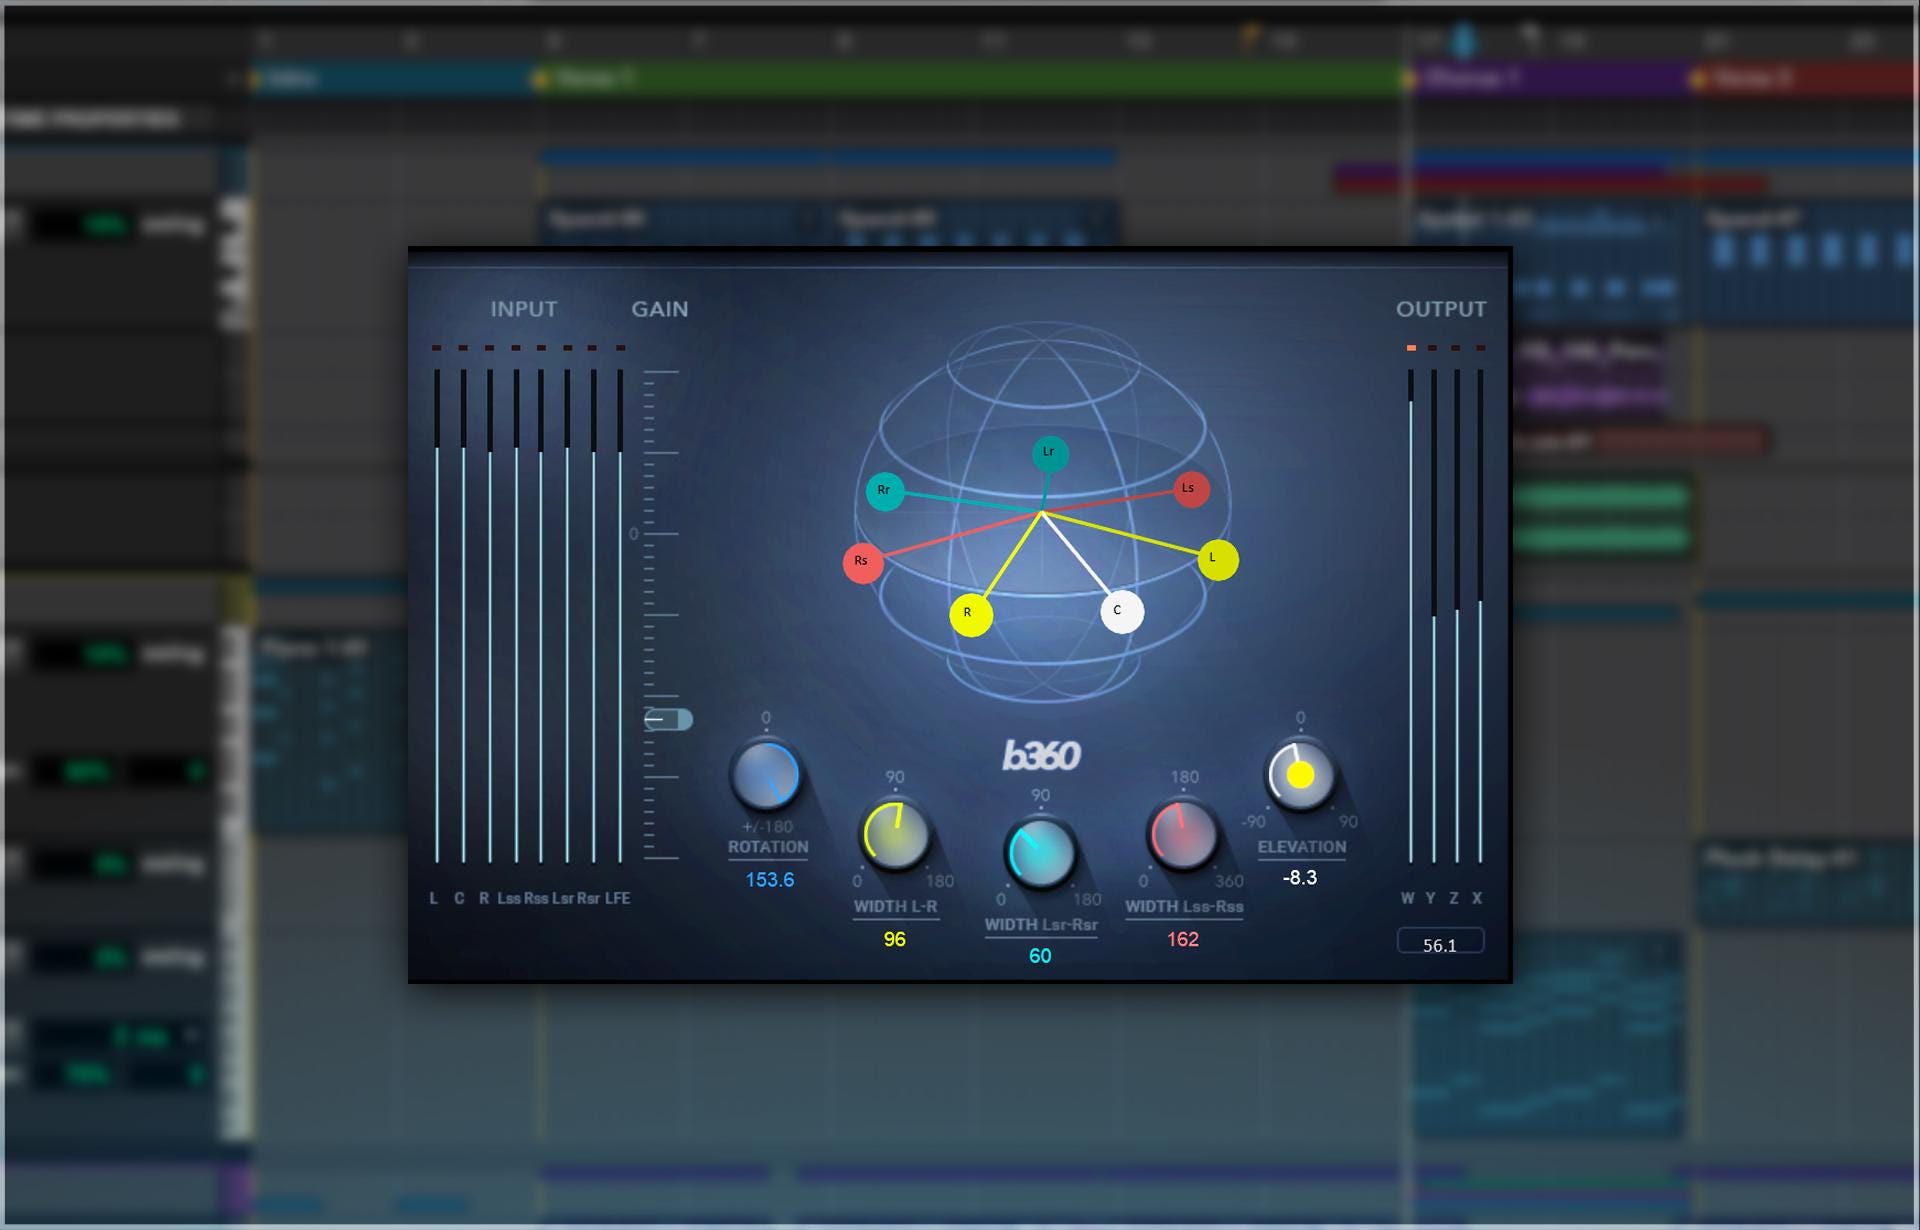Viewport: 1920px width, 1230px height.
Task: Click the ROTATION label
Action: tap(768, 847)
